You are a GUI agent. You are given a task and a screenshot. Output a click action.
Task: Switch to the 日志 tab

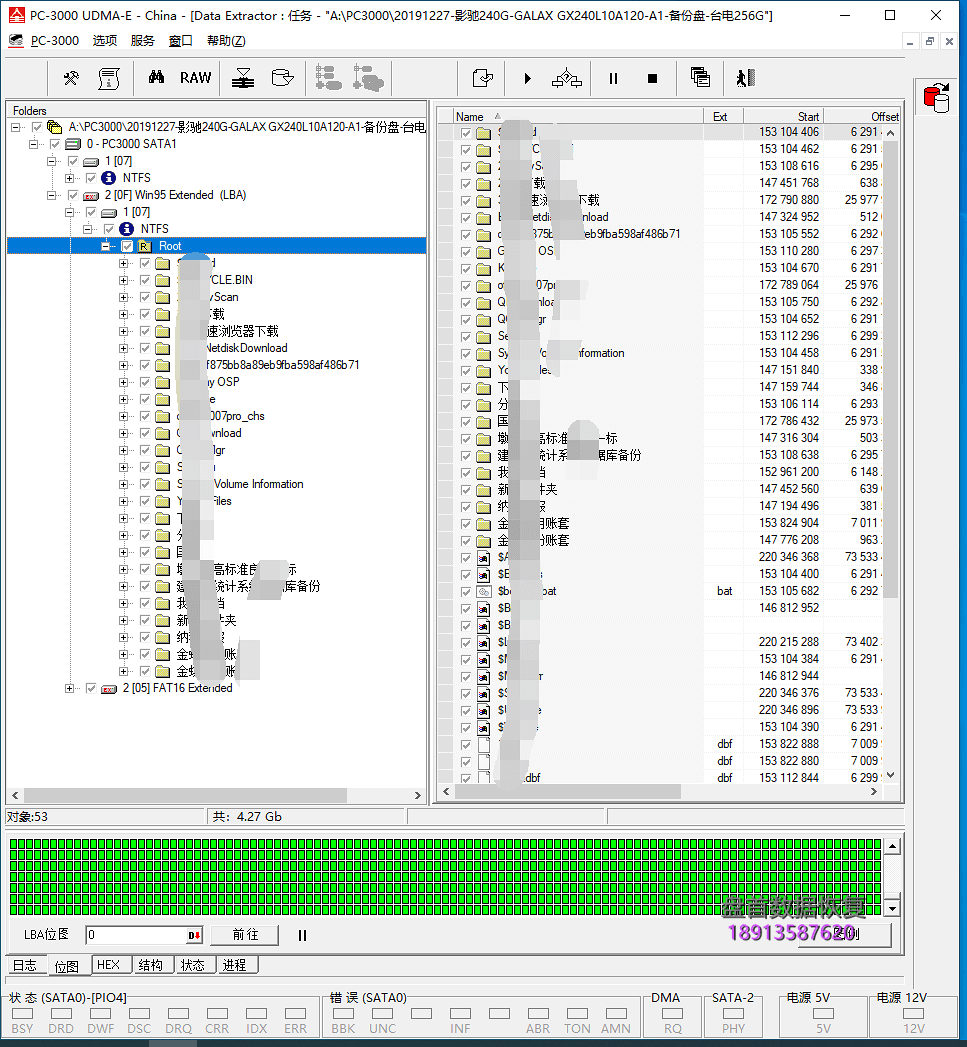25,965
